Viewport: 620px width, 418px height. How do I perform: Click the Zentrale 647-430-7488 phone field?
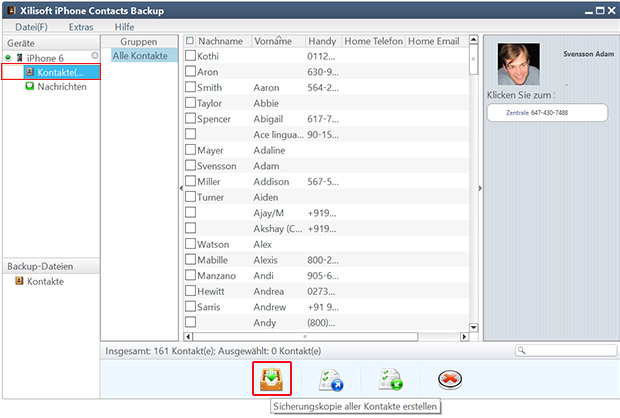(x=547, y=113)
